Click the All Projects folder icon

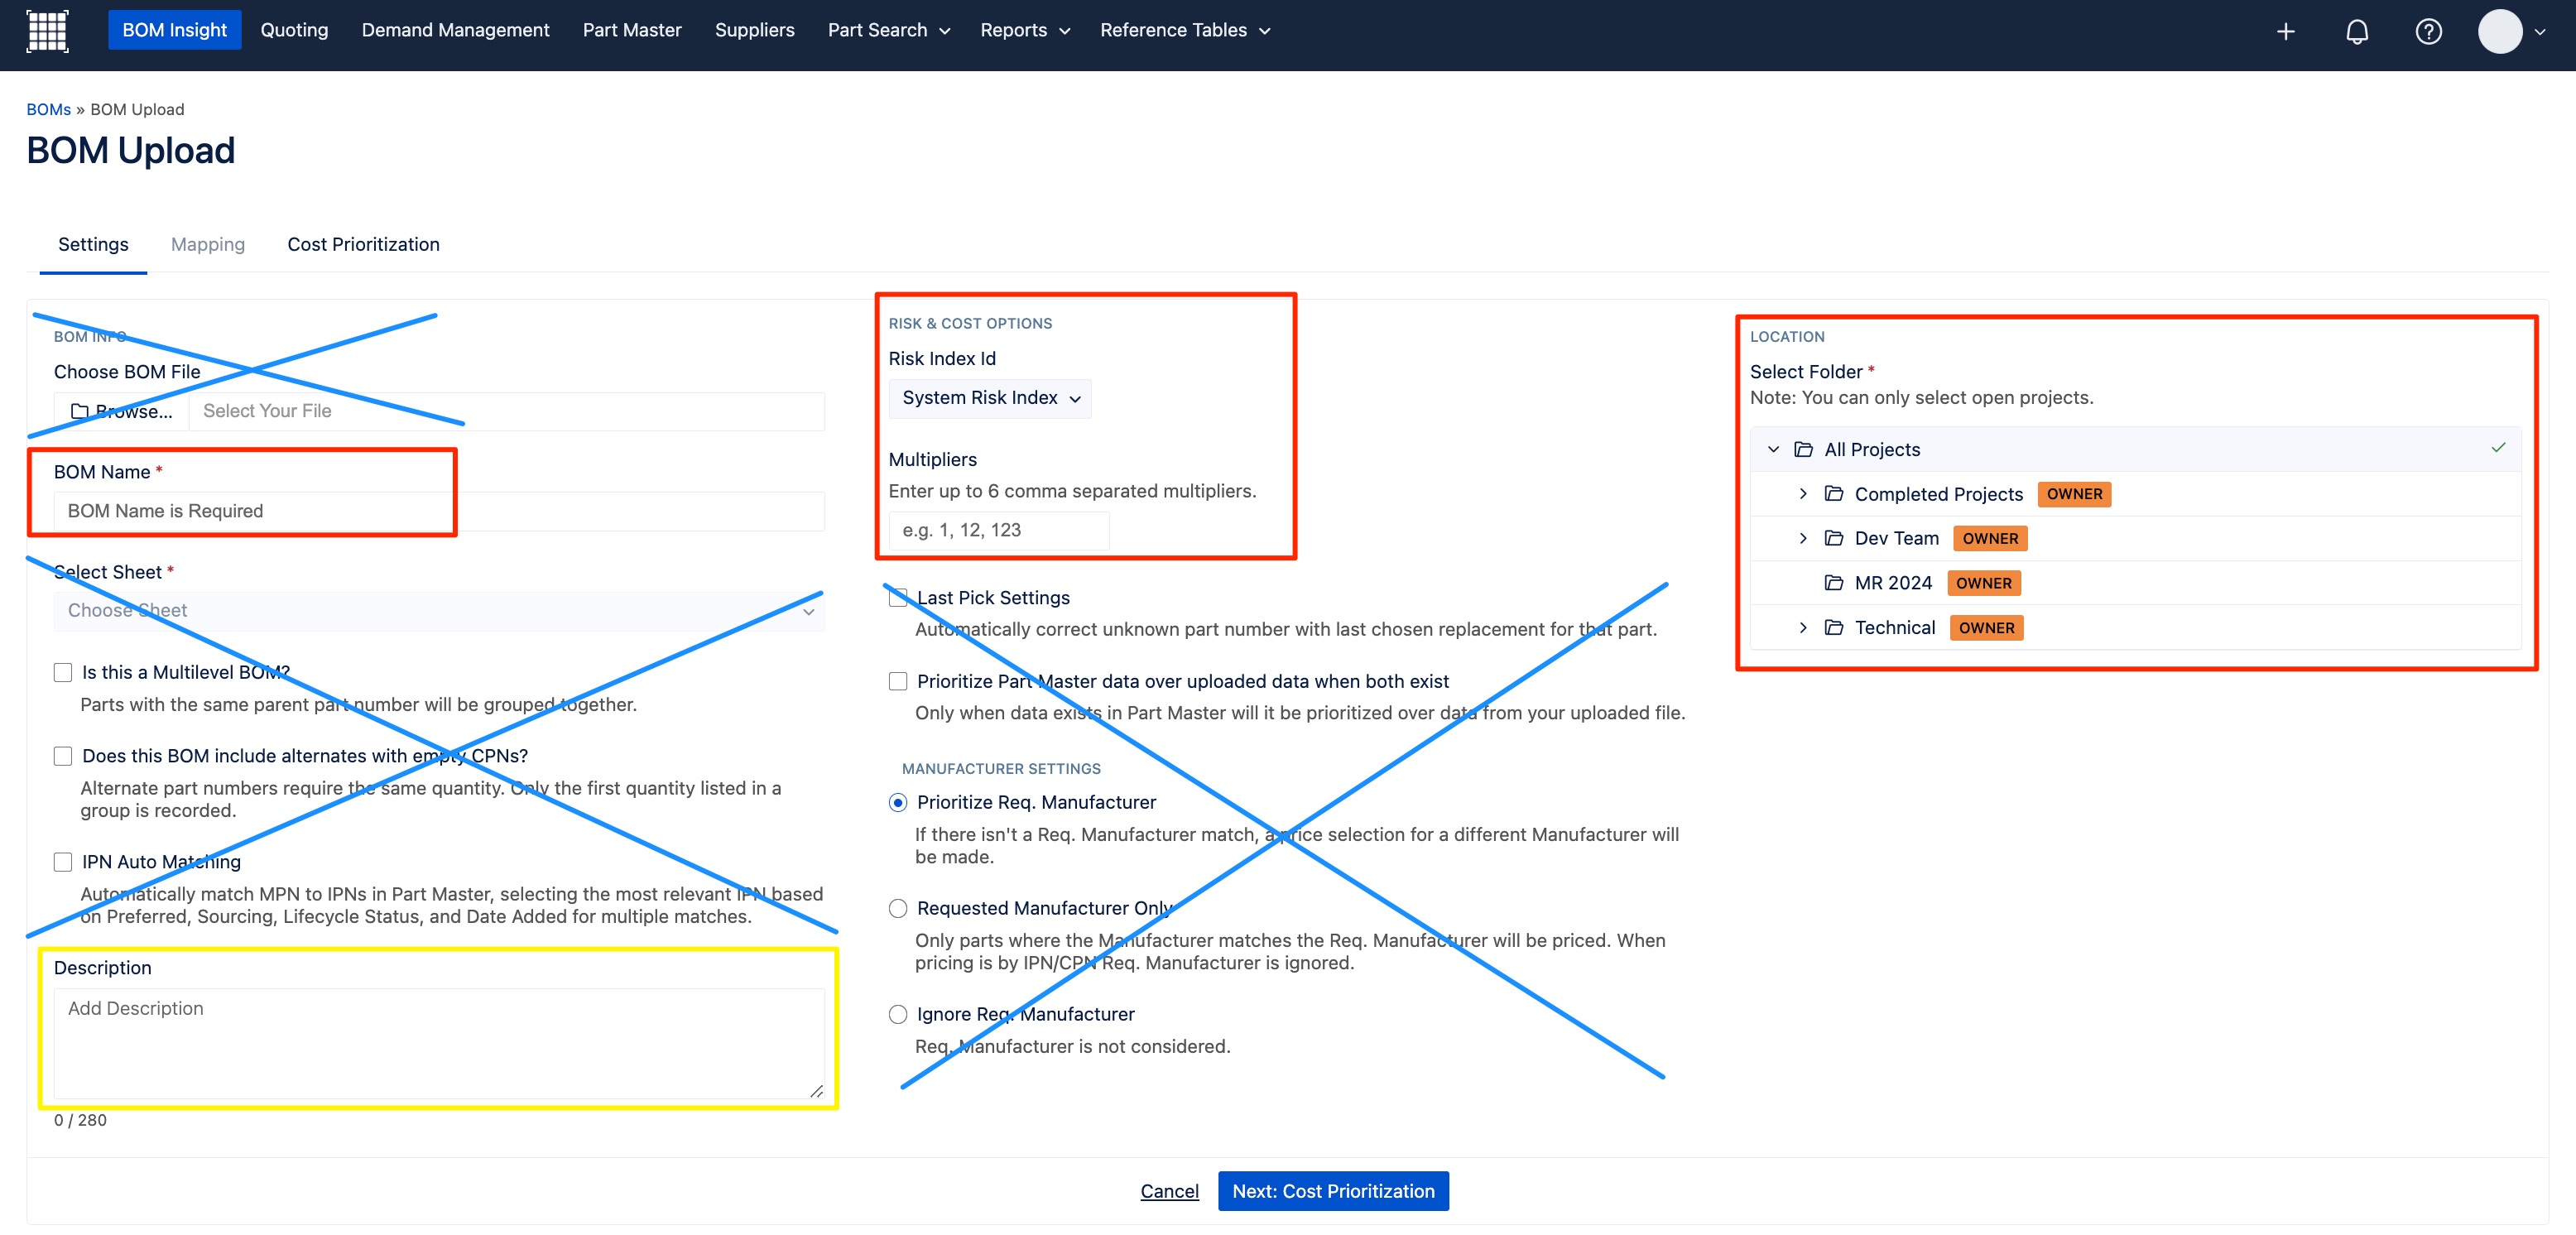pos(1803,449)
